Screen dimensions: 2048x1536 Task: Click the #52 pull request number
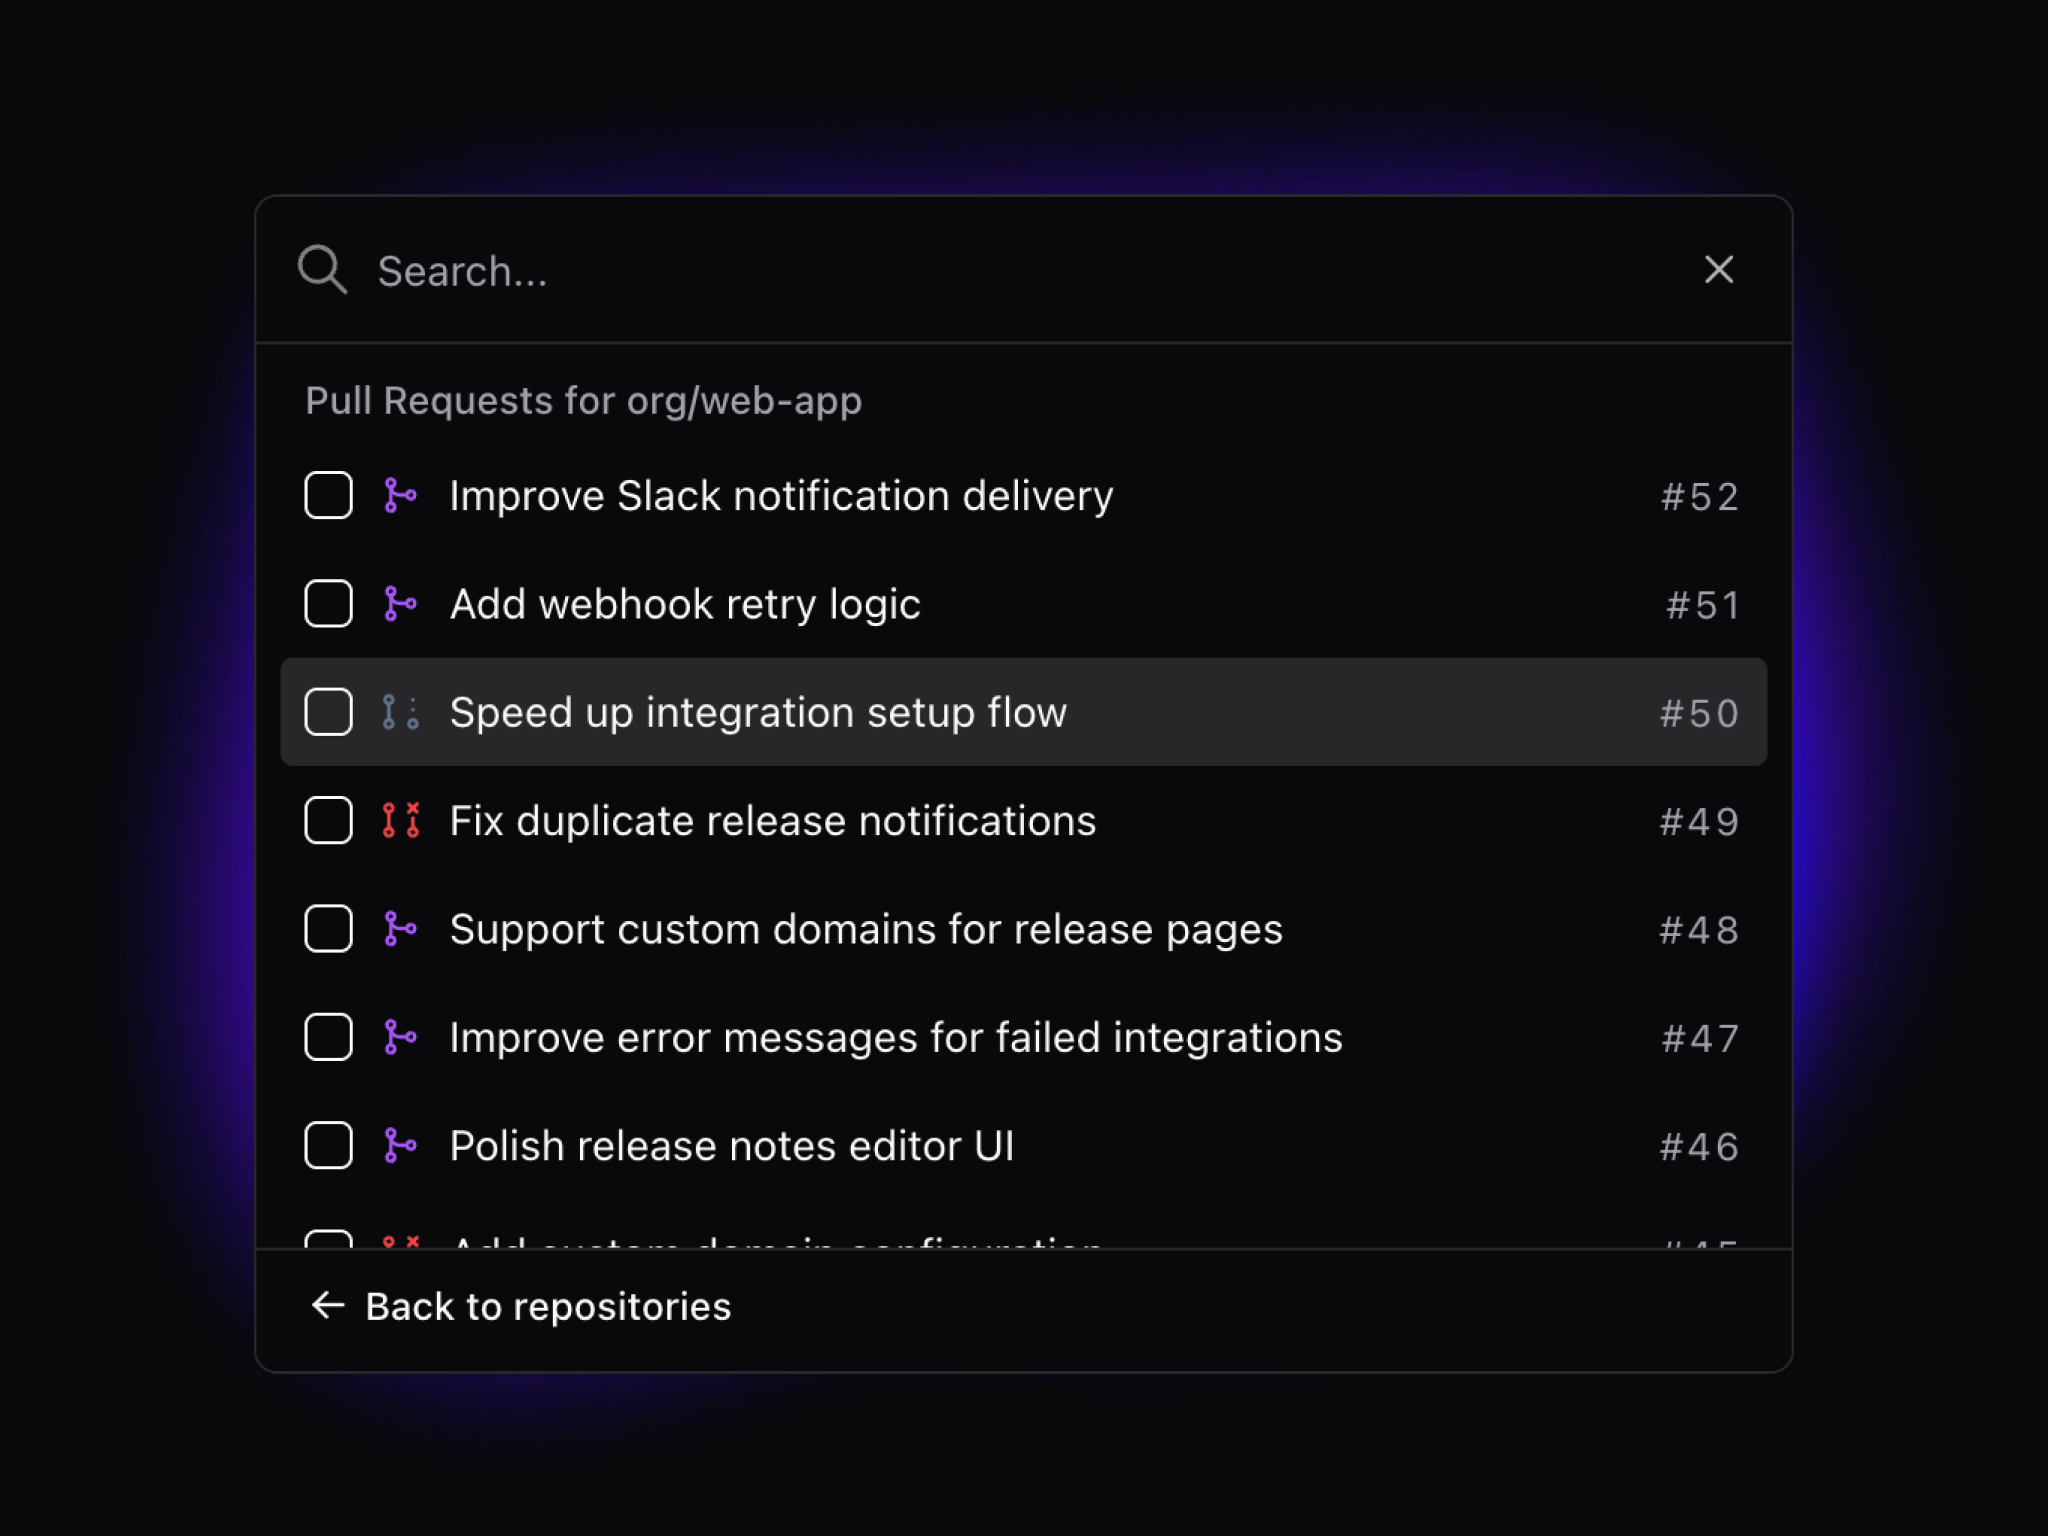1699,497
